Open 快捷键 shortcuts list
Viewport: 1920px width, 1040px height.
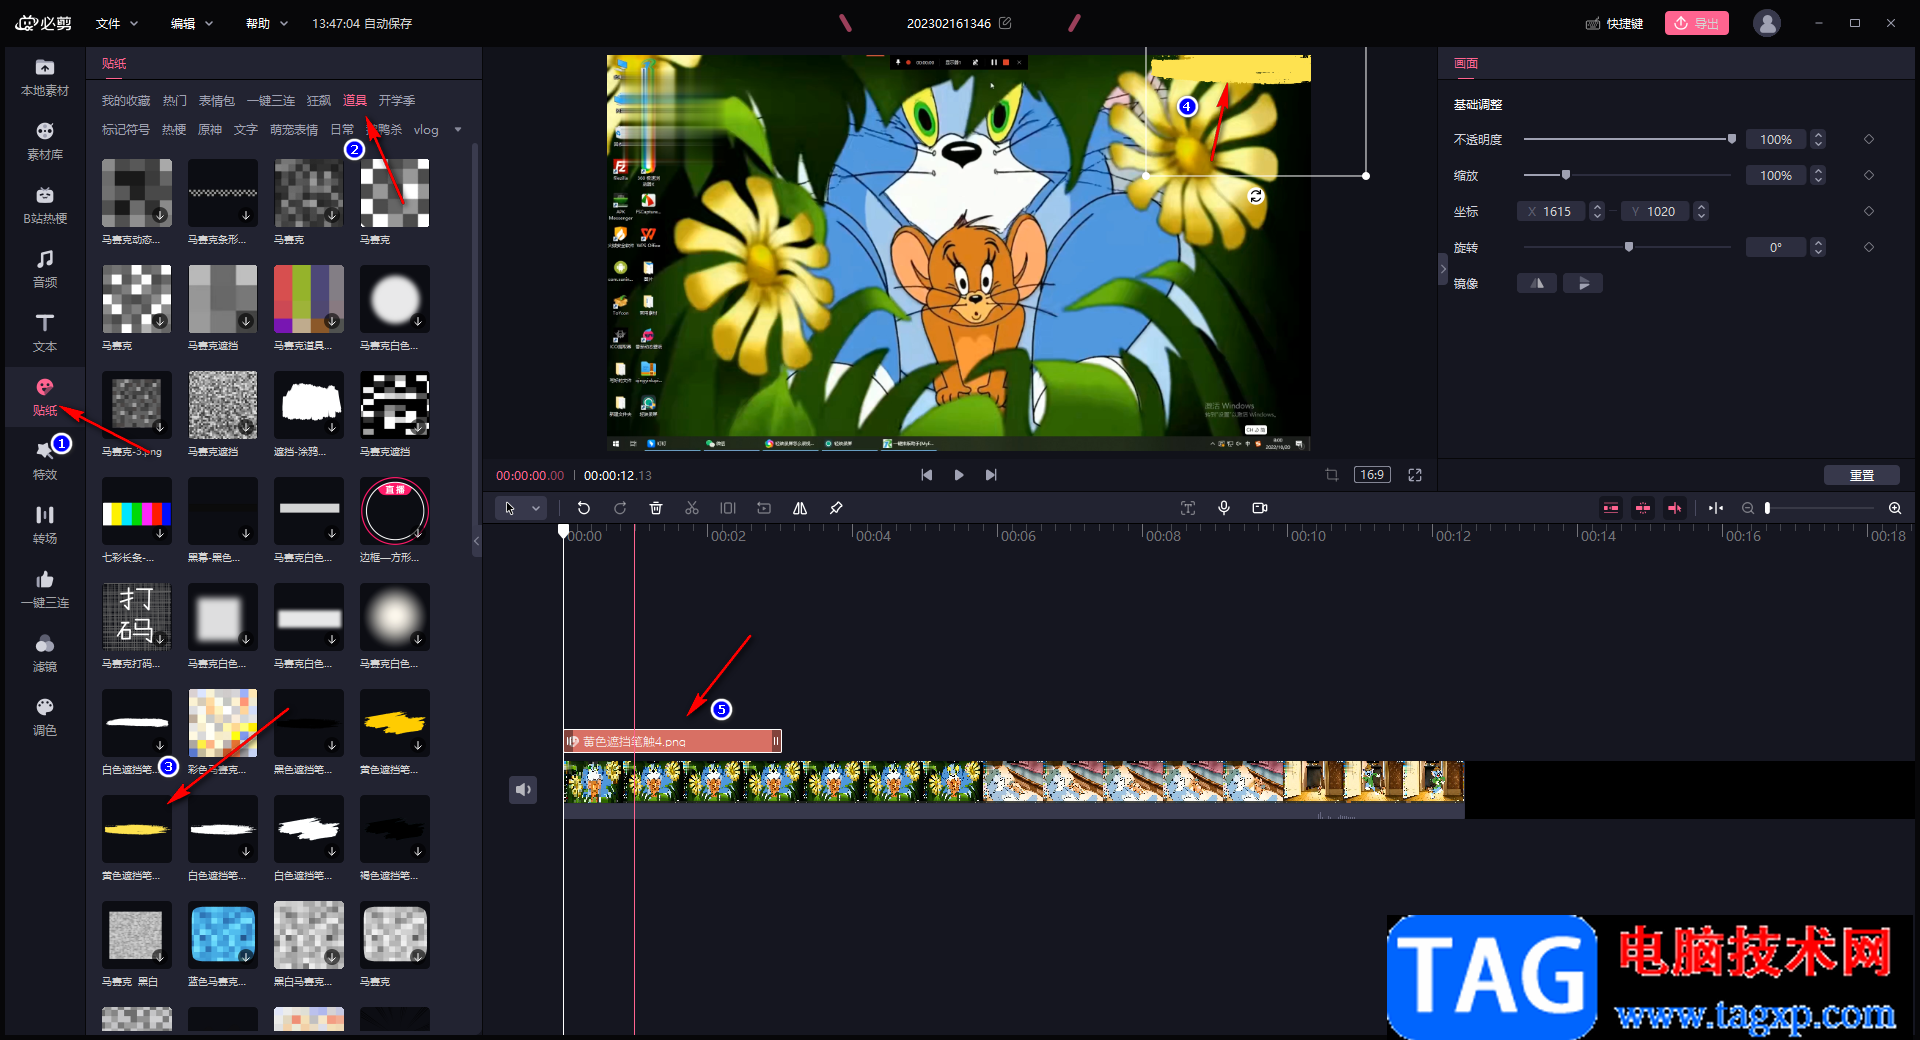tap(1615, 23)
